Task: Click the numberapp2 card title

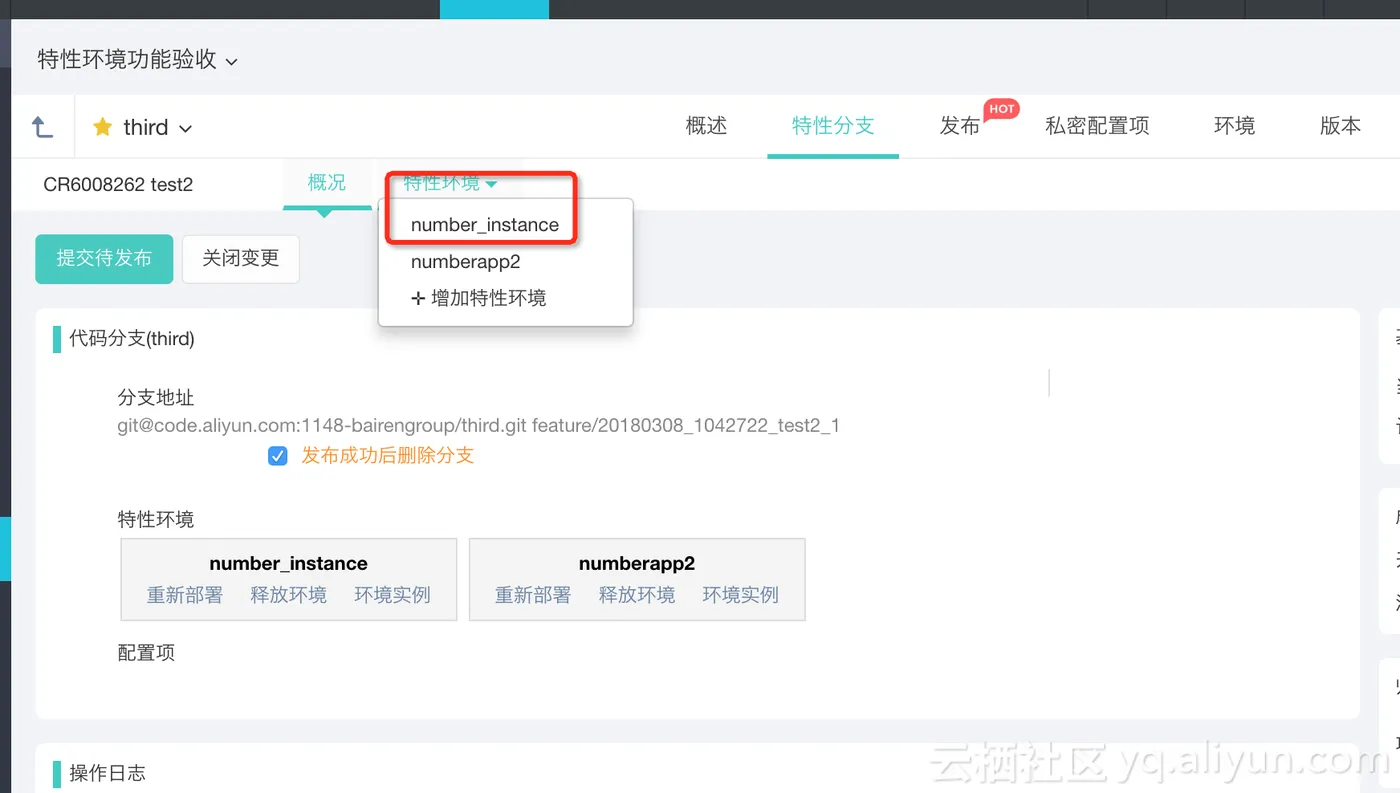Action: coord(637,563)
